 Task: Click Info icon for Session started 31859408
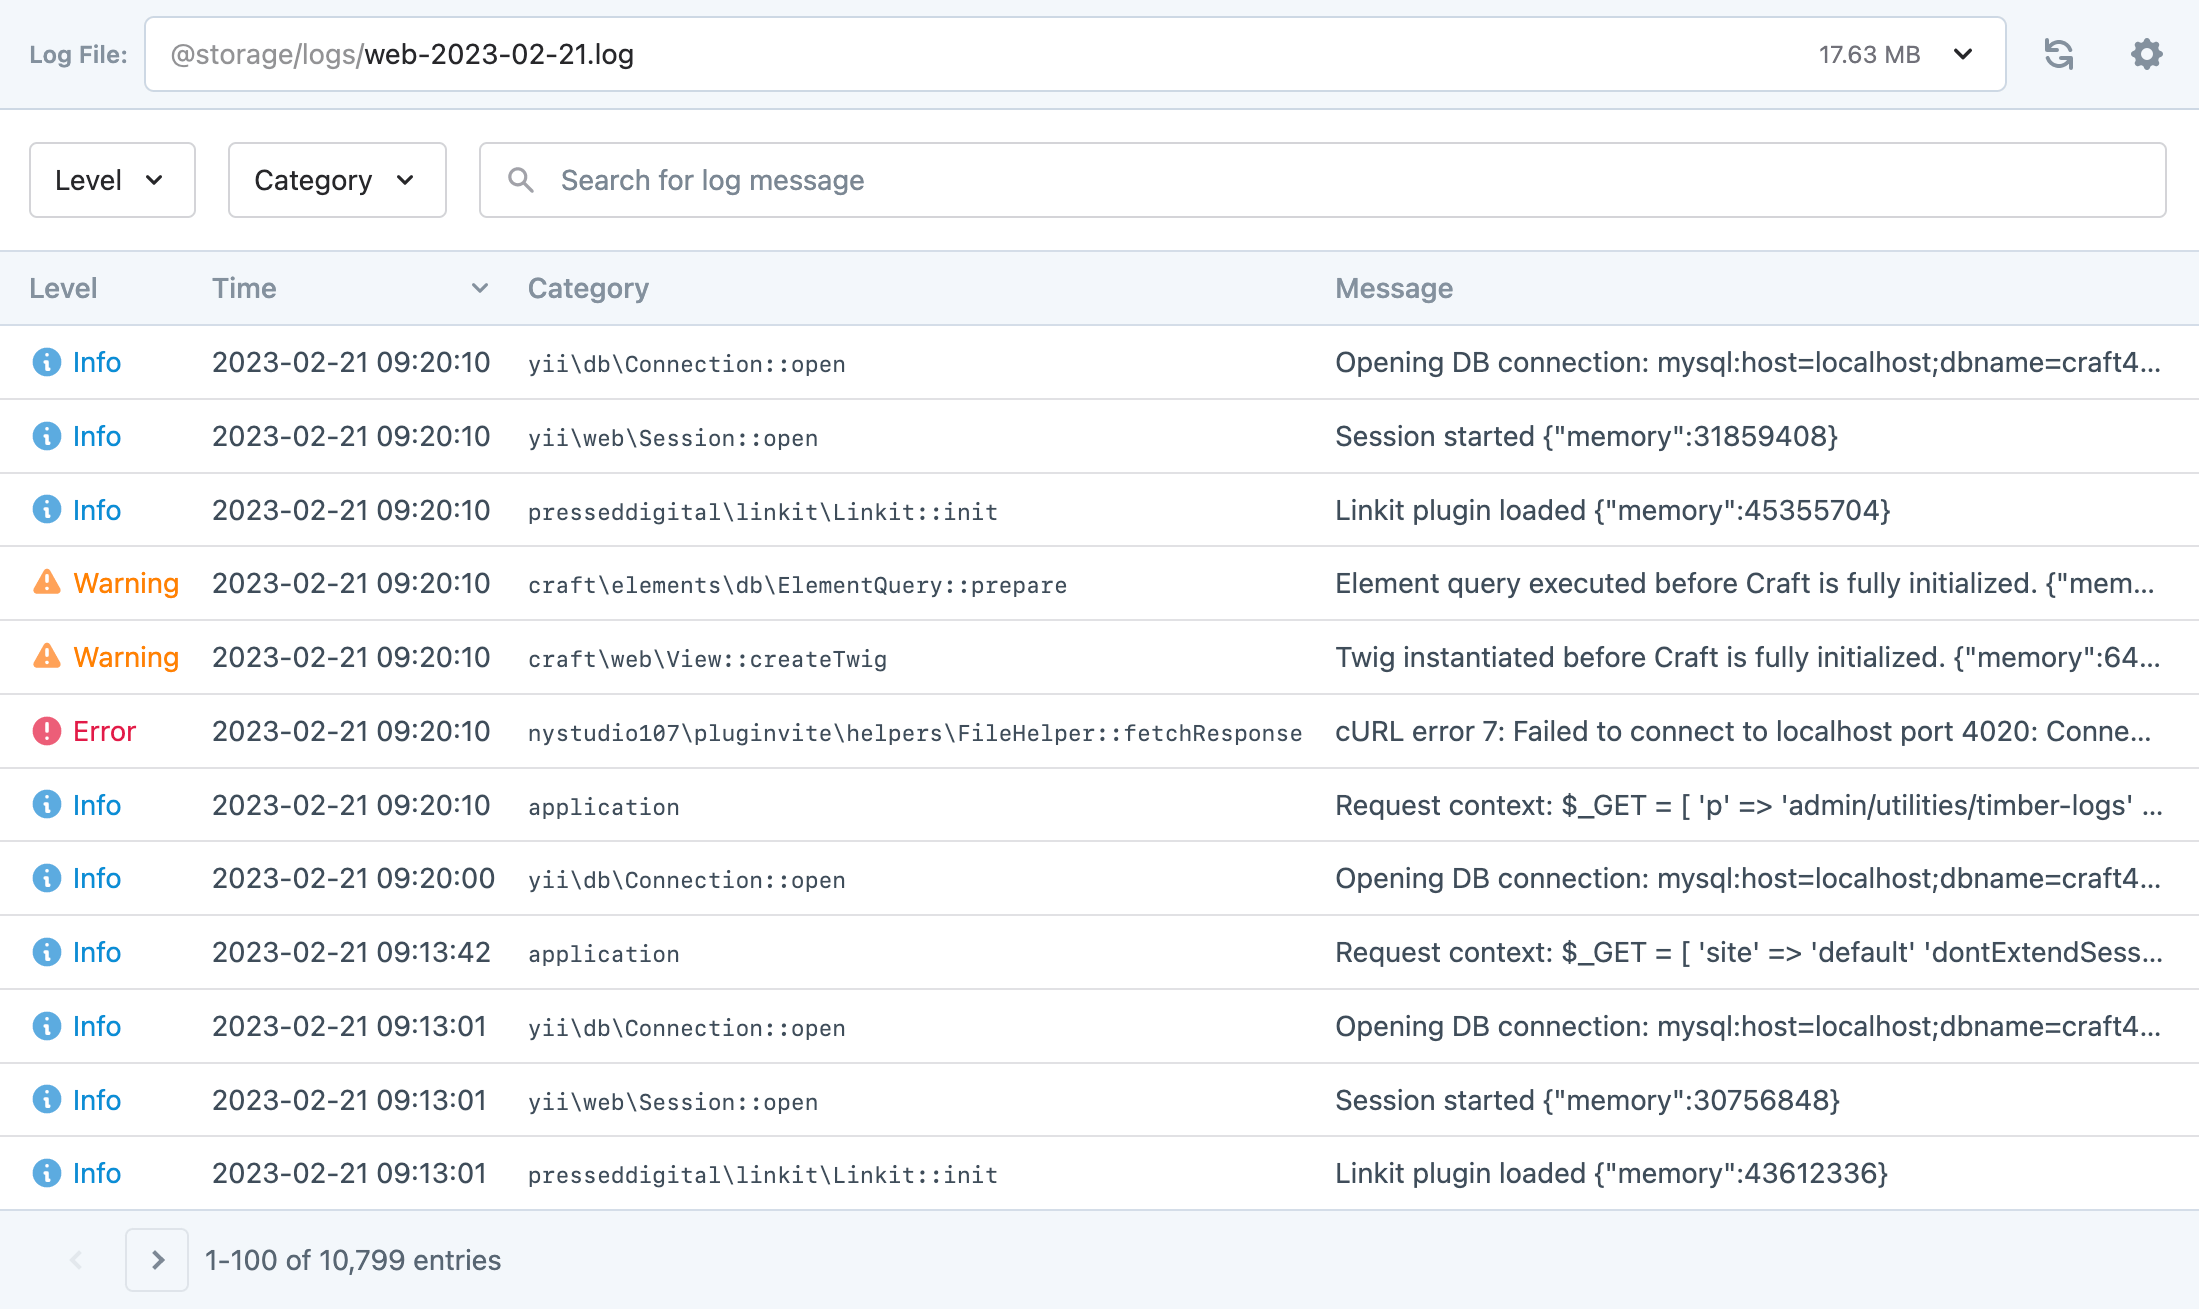[46, 436]
